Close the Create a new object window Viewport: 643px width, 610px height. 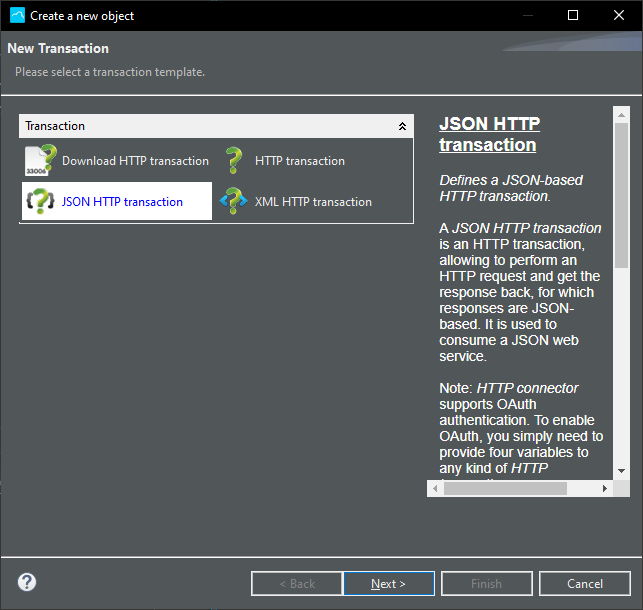point(619,15)
